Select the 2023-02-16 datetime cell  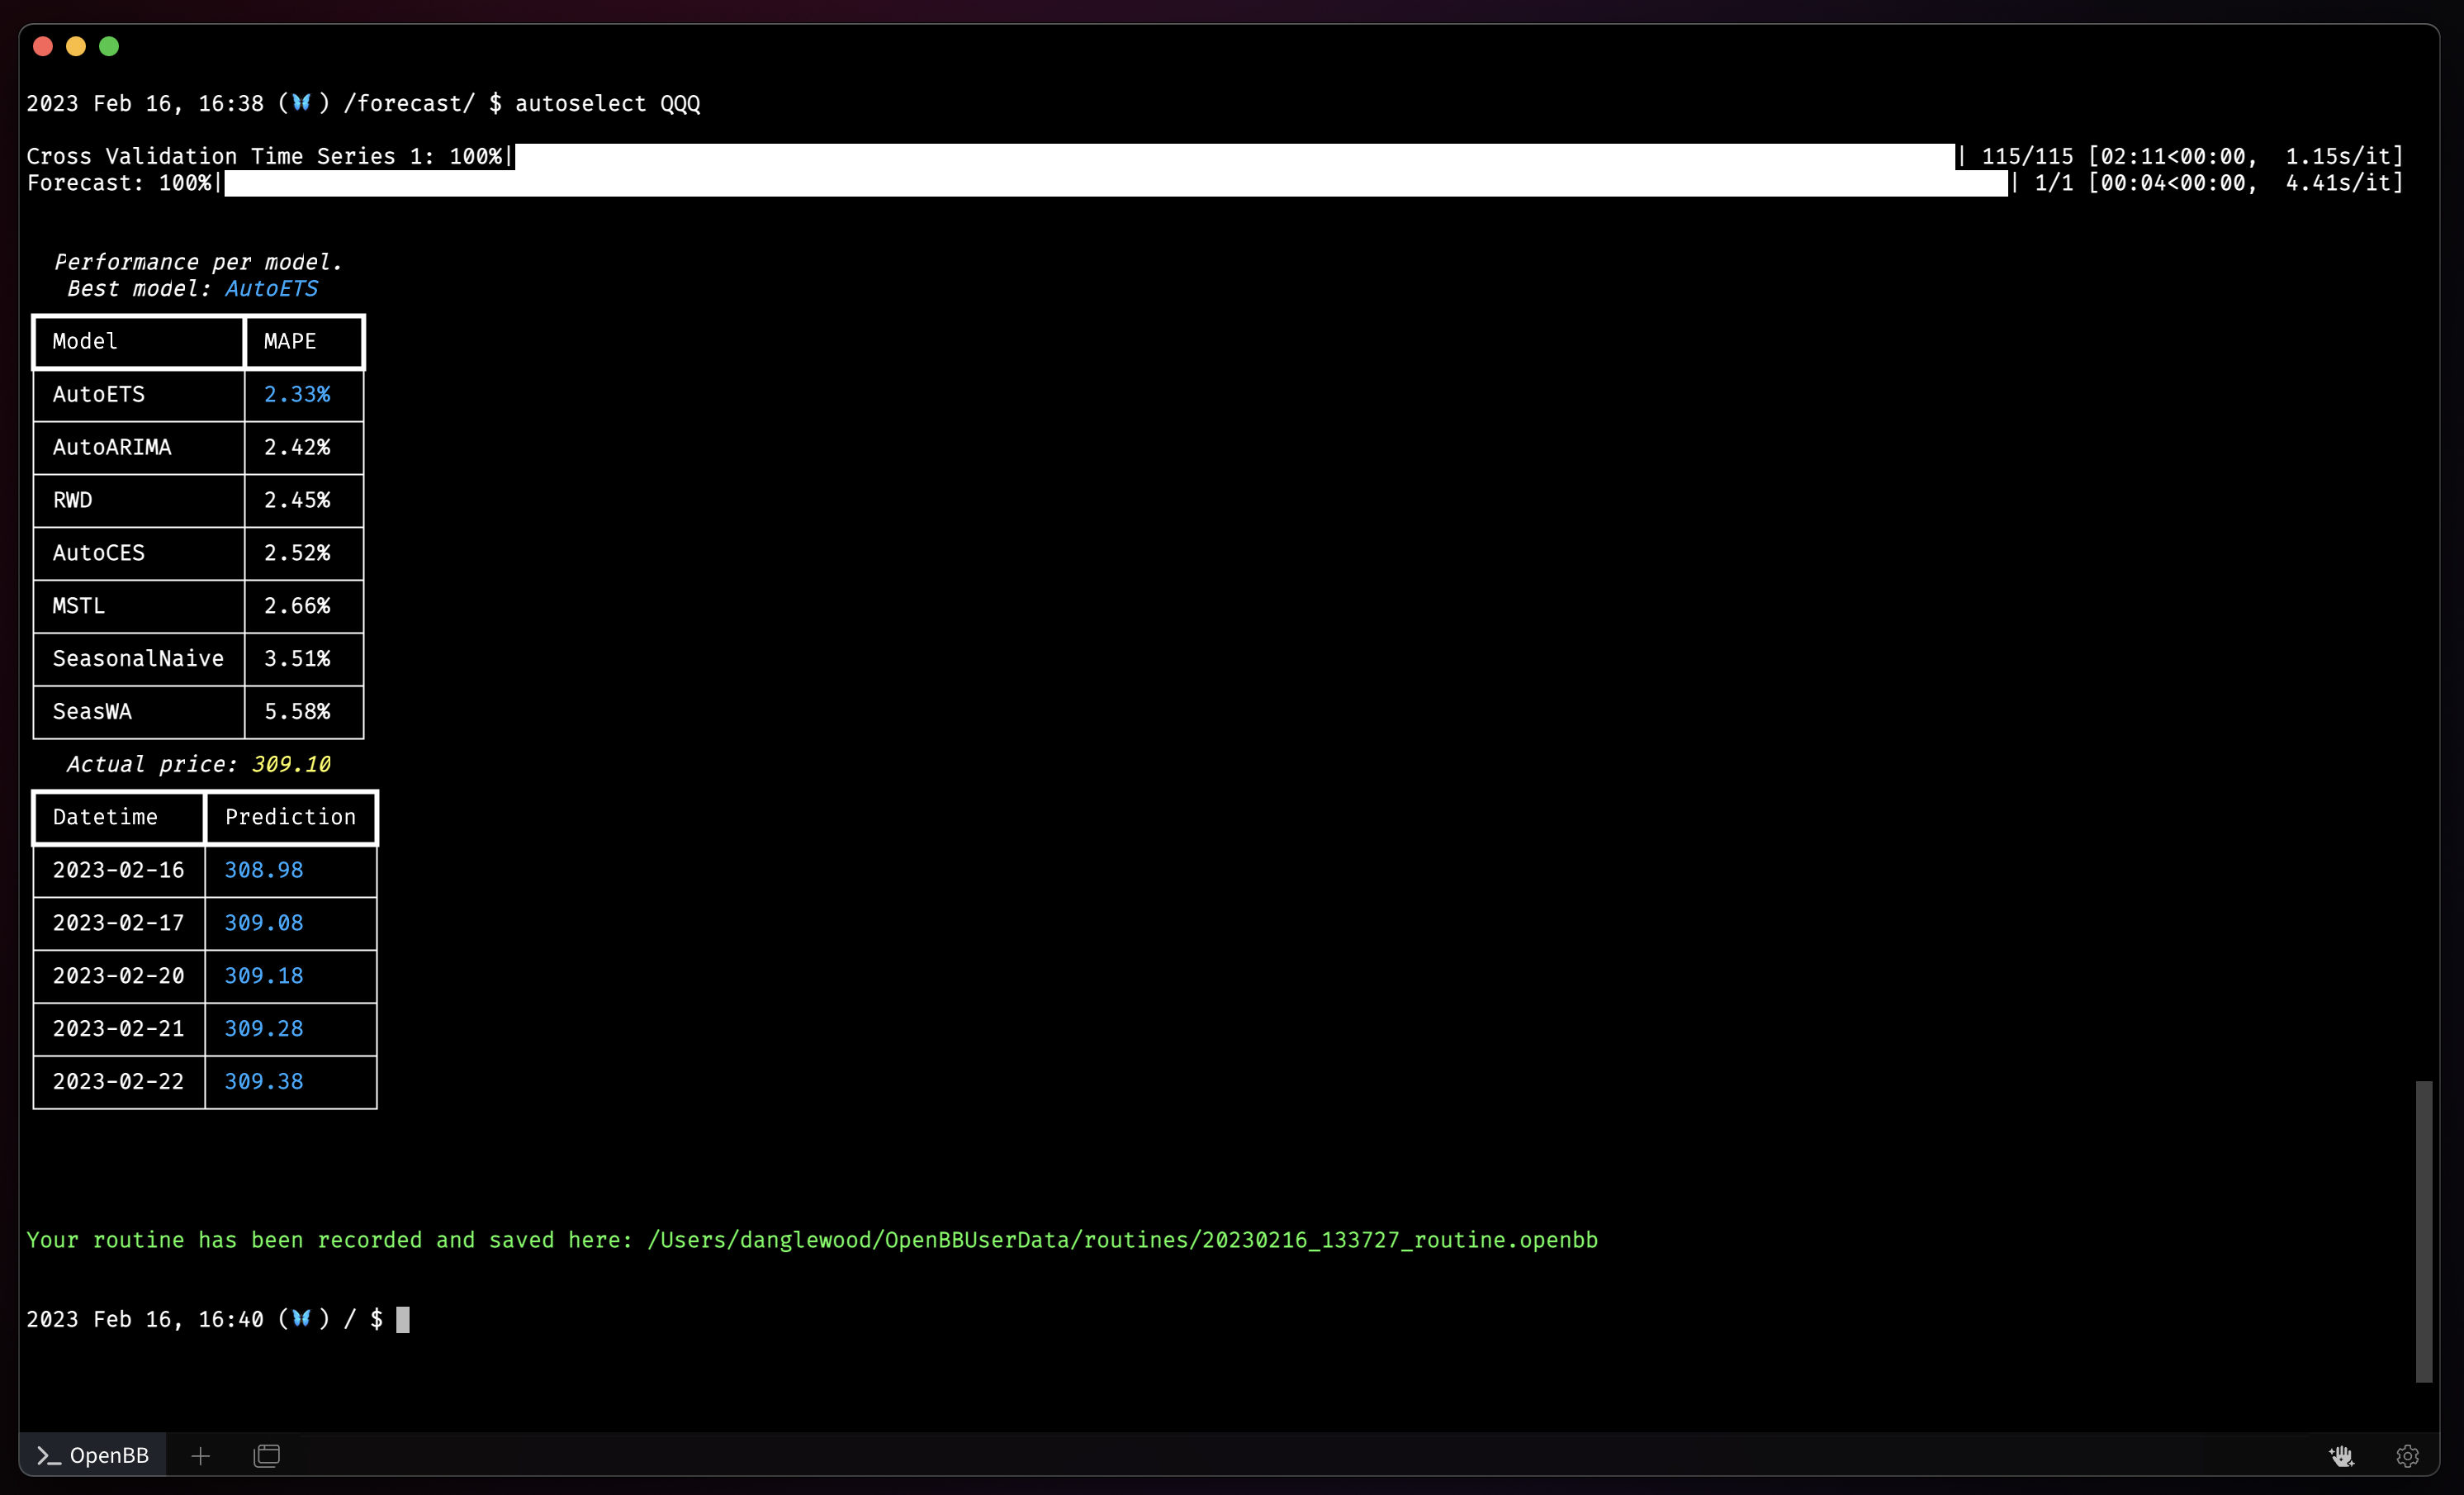pyautogui.click(x=119, y=870)
